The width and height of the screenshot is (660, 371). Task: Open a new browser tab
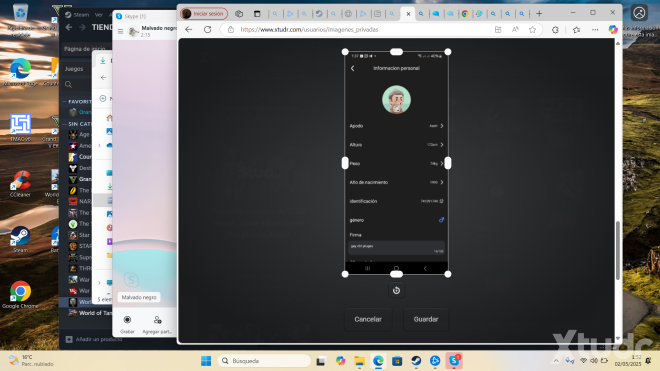tap(539, 13)
